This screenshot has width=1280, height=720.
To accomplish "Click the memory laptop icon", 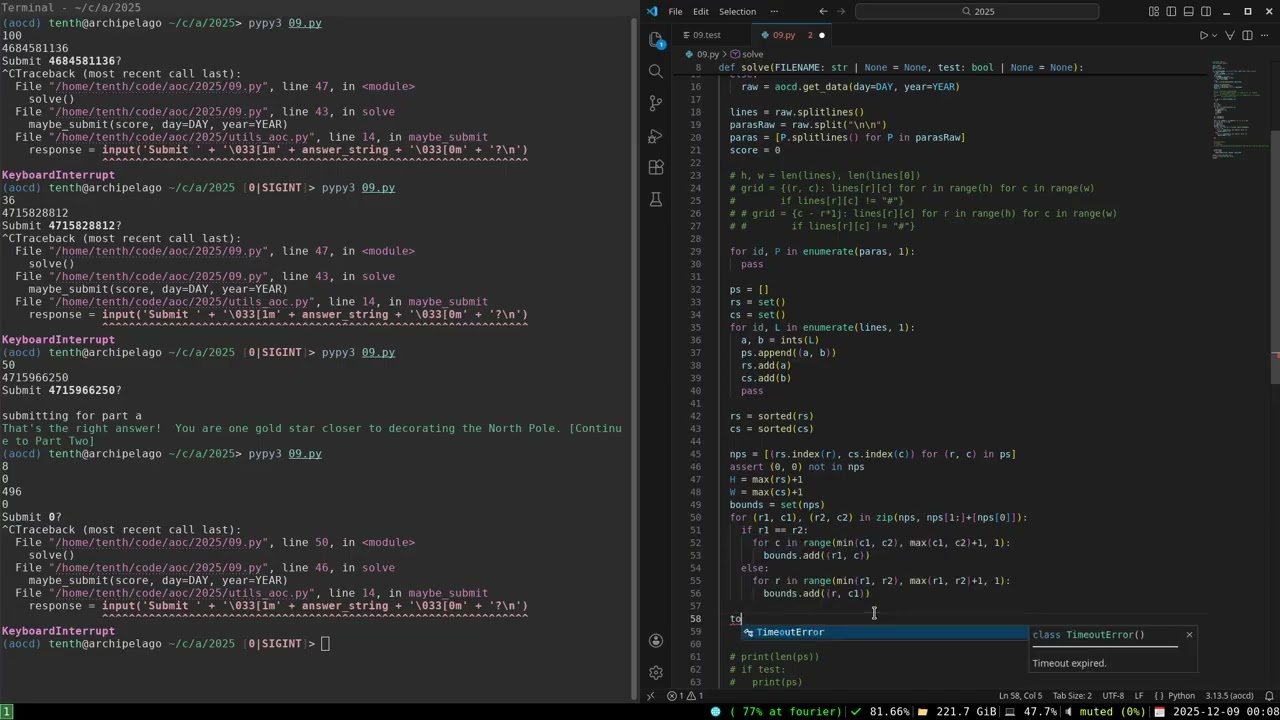I will [1012, 712].
